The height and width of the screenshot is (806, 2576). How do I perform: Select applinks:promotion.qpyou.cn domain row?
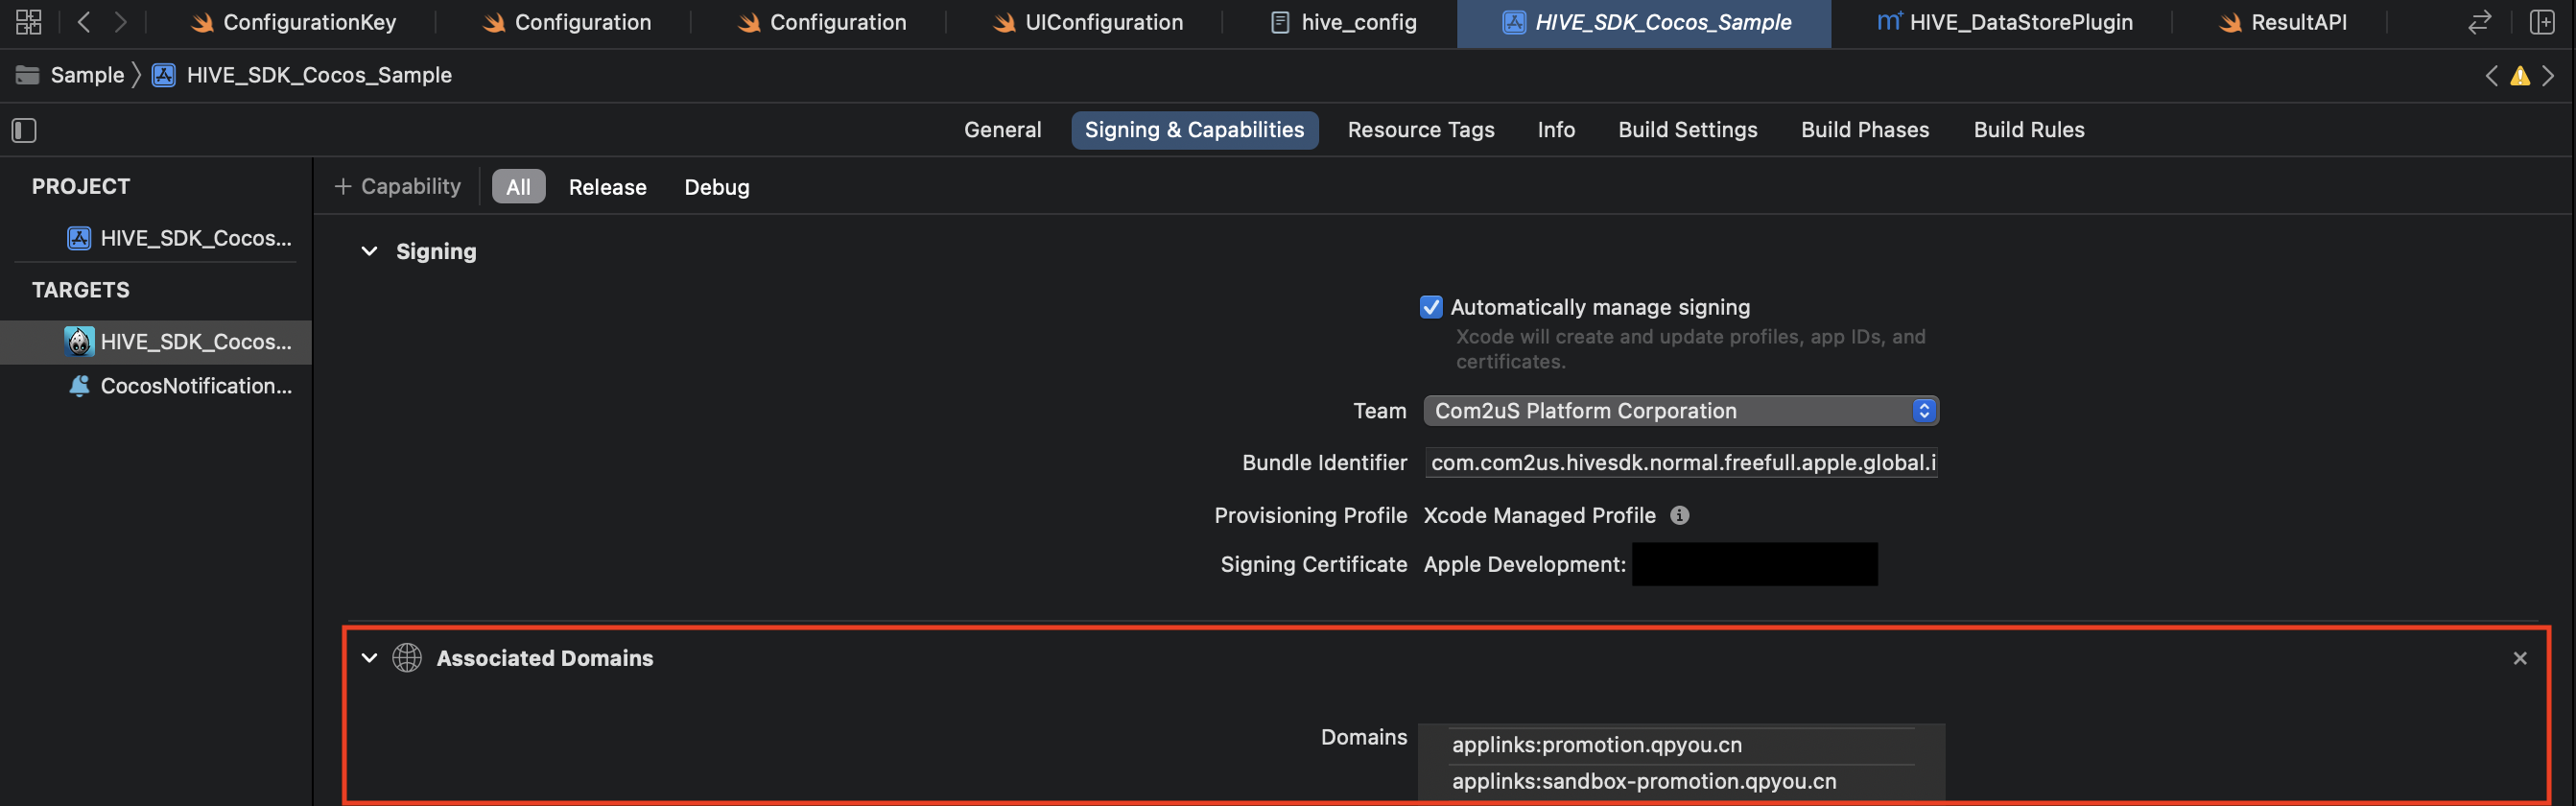pyautogui.click(x=1681, y=746)
